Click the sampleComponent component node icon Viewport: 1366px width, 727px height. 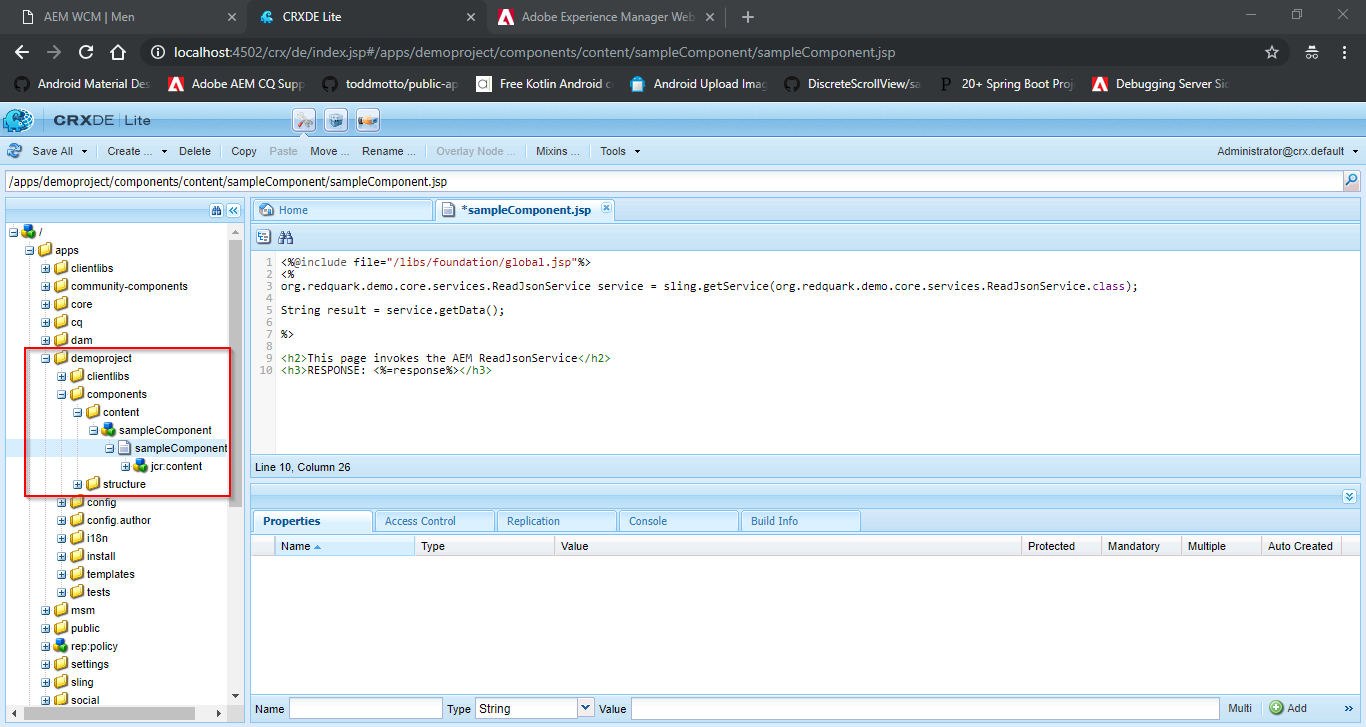pos(109,430)
